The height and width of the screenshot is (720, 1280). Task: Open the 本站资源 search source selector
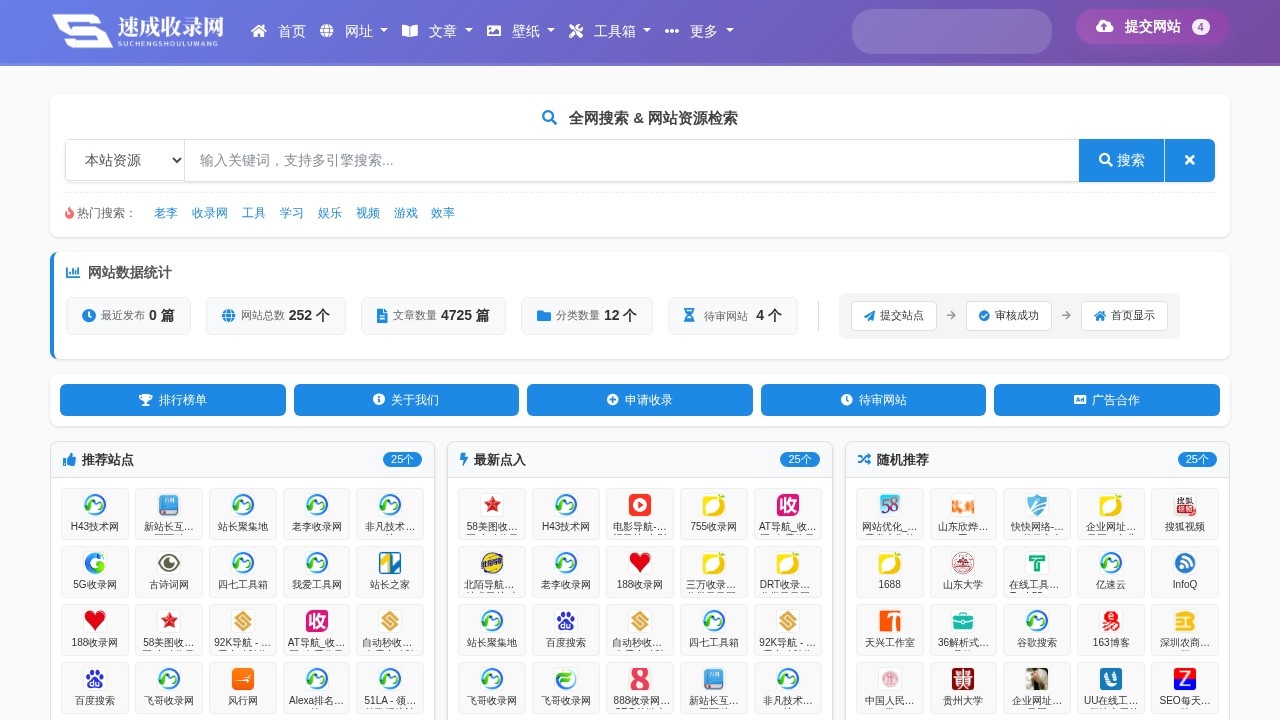click(x=125, y=160)
